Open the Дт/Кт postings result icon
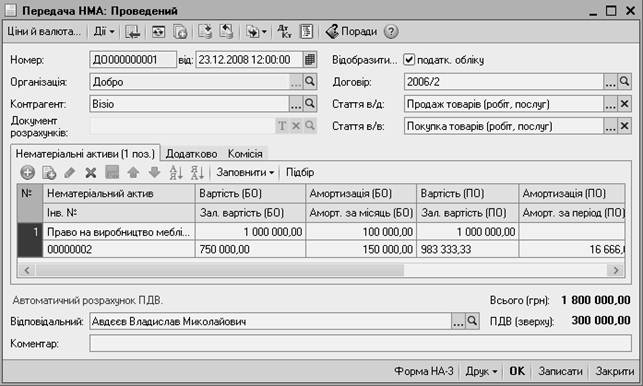The height and width of the screenshot is (386, 643). click(285, 32)
